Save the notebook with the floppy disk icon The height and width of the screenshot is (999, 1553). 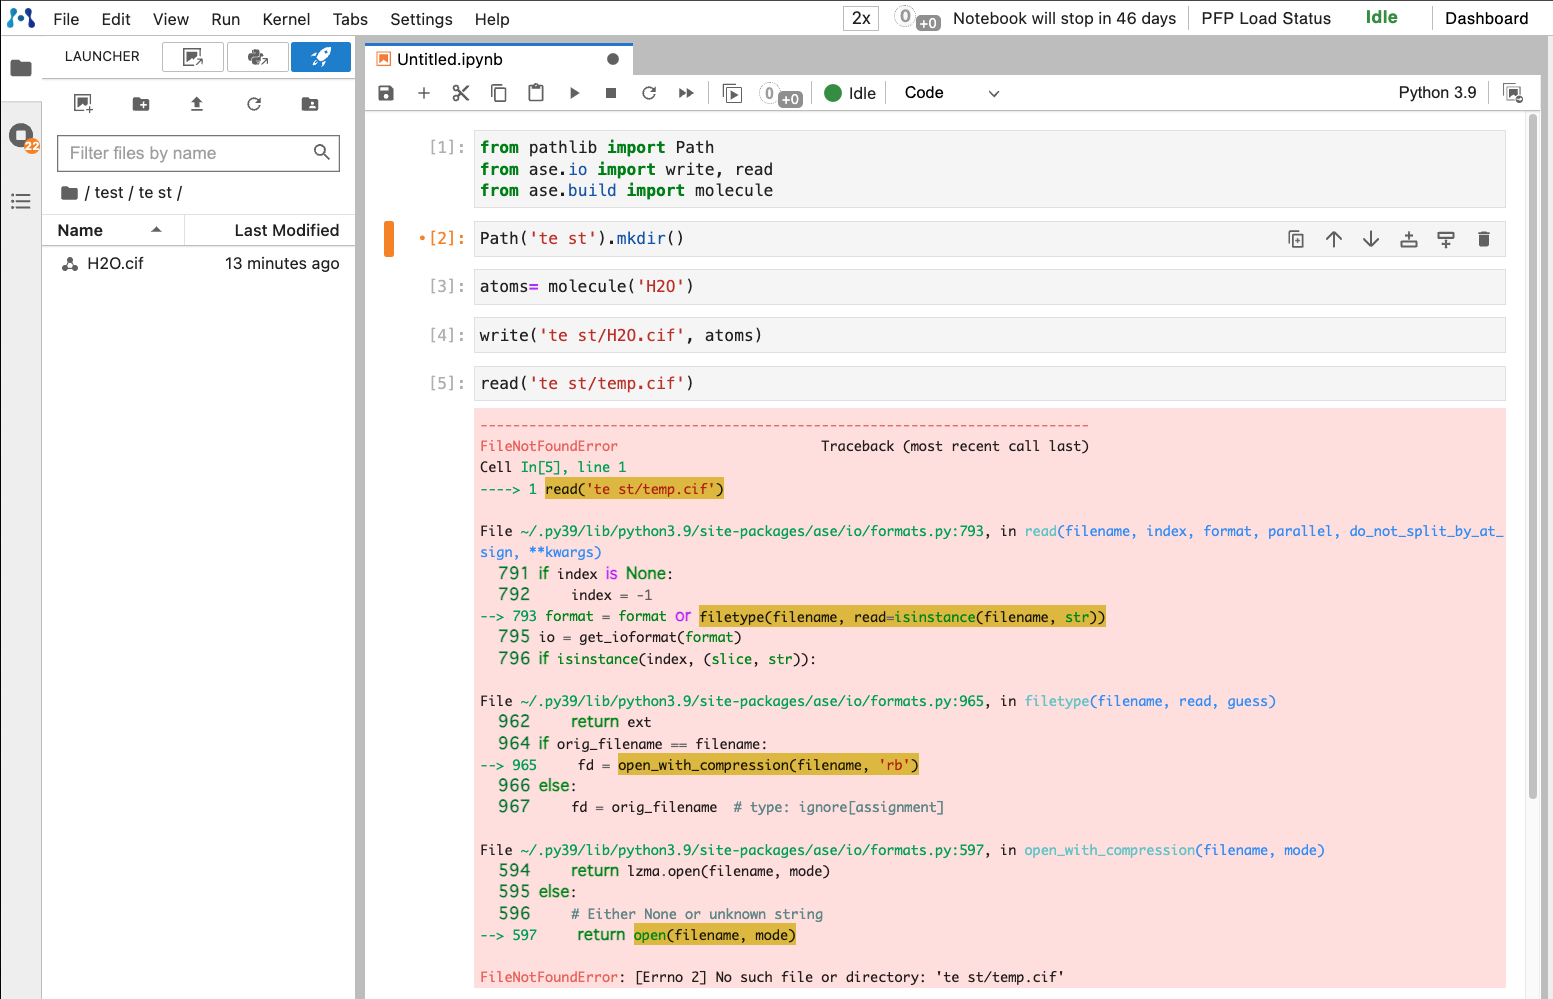pos(386,93)
